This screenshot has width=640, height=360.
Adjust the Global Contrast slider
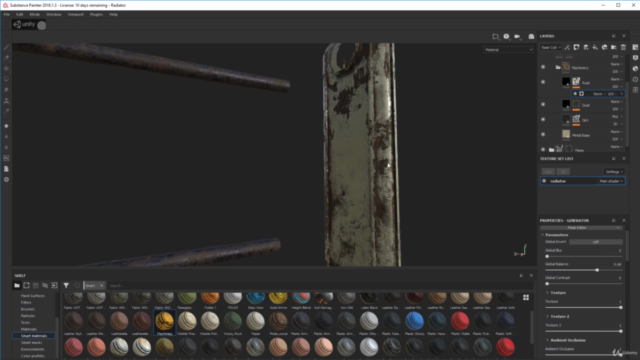coord(583,284)
